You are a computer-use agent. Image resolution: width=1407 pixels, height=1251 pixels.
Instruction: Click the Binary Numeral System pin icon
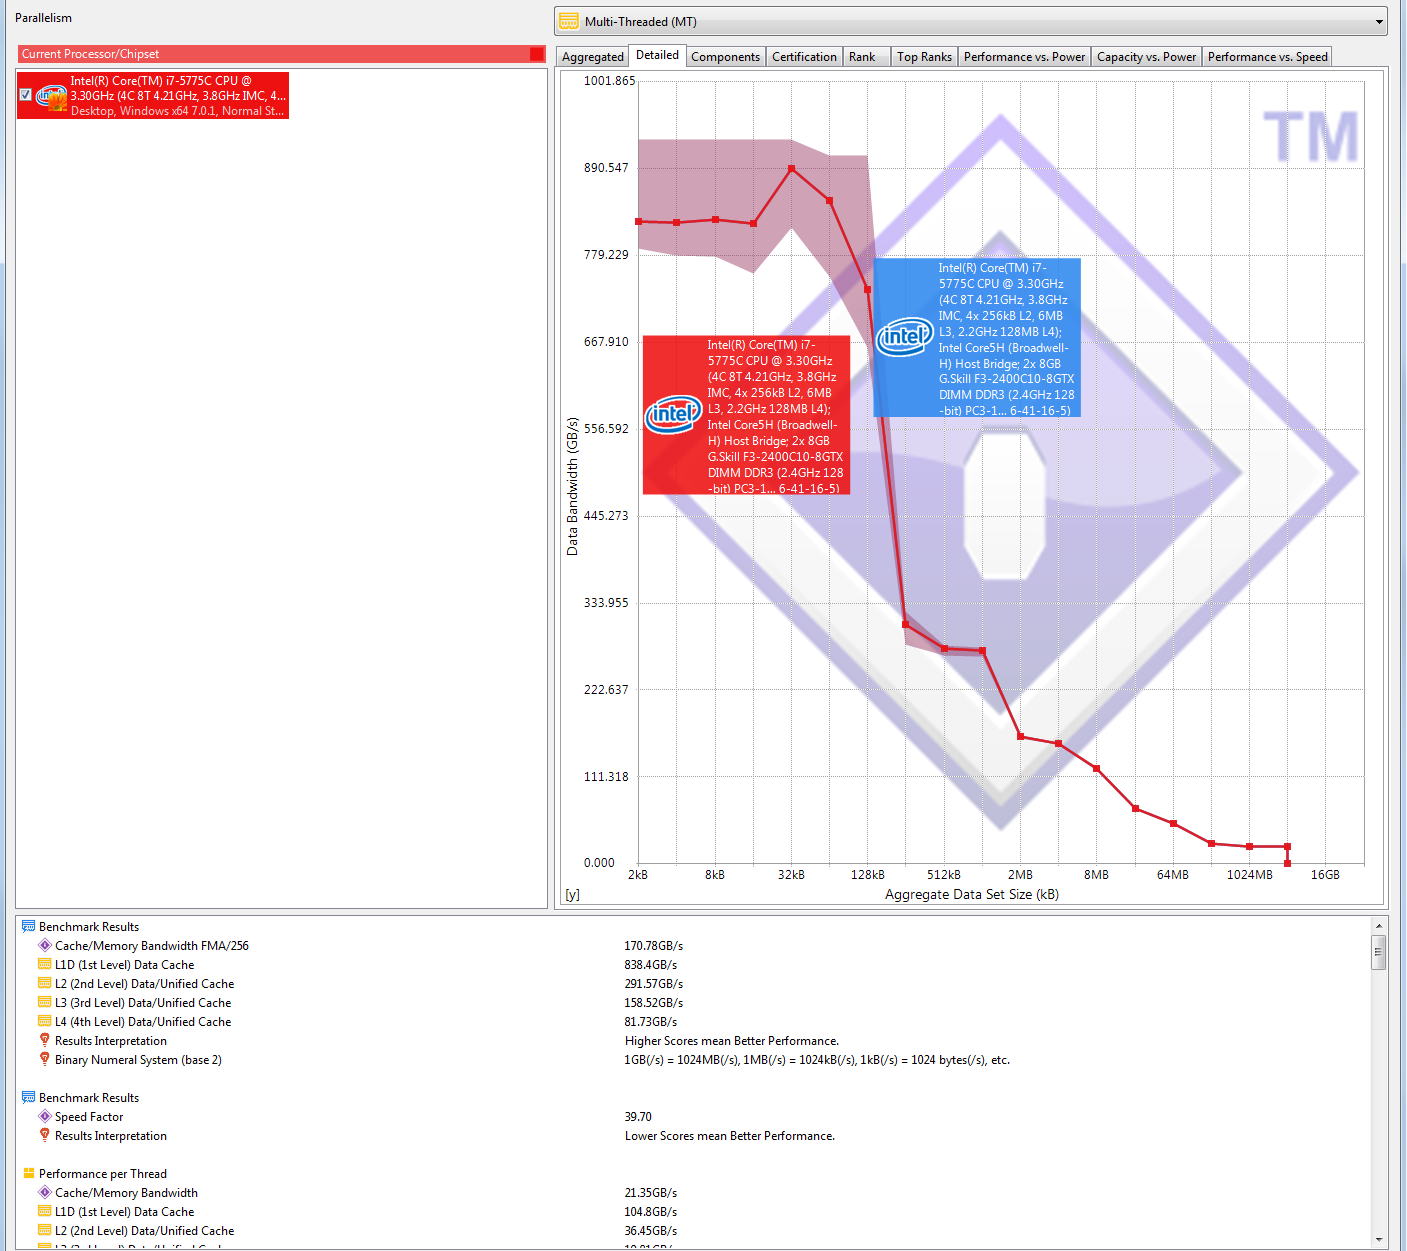pyautogui.click(x=45, y=1059)
